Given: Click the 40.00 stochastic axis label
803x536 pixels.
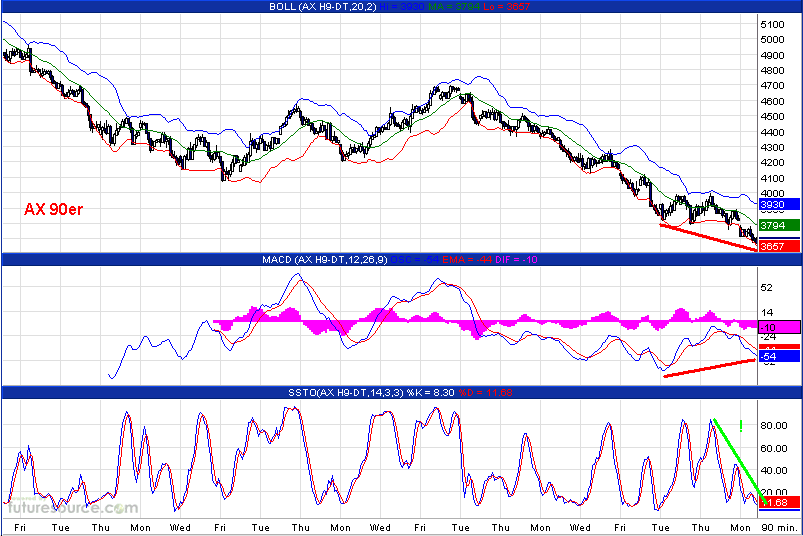Looking at the screenshot, I should [x=774, y=470].
